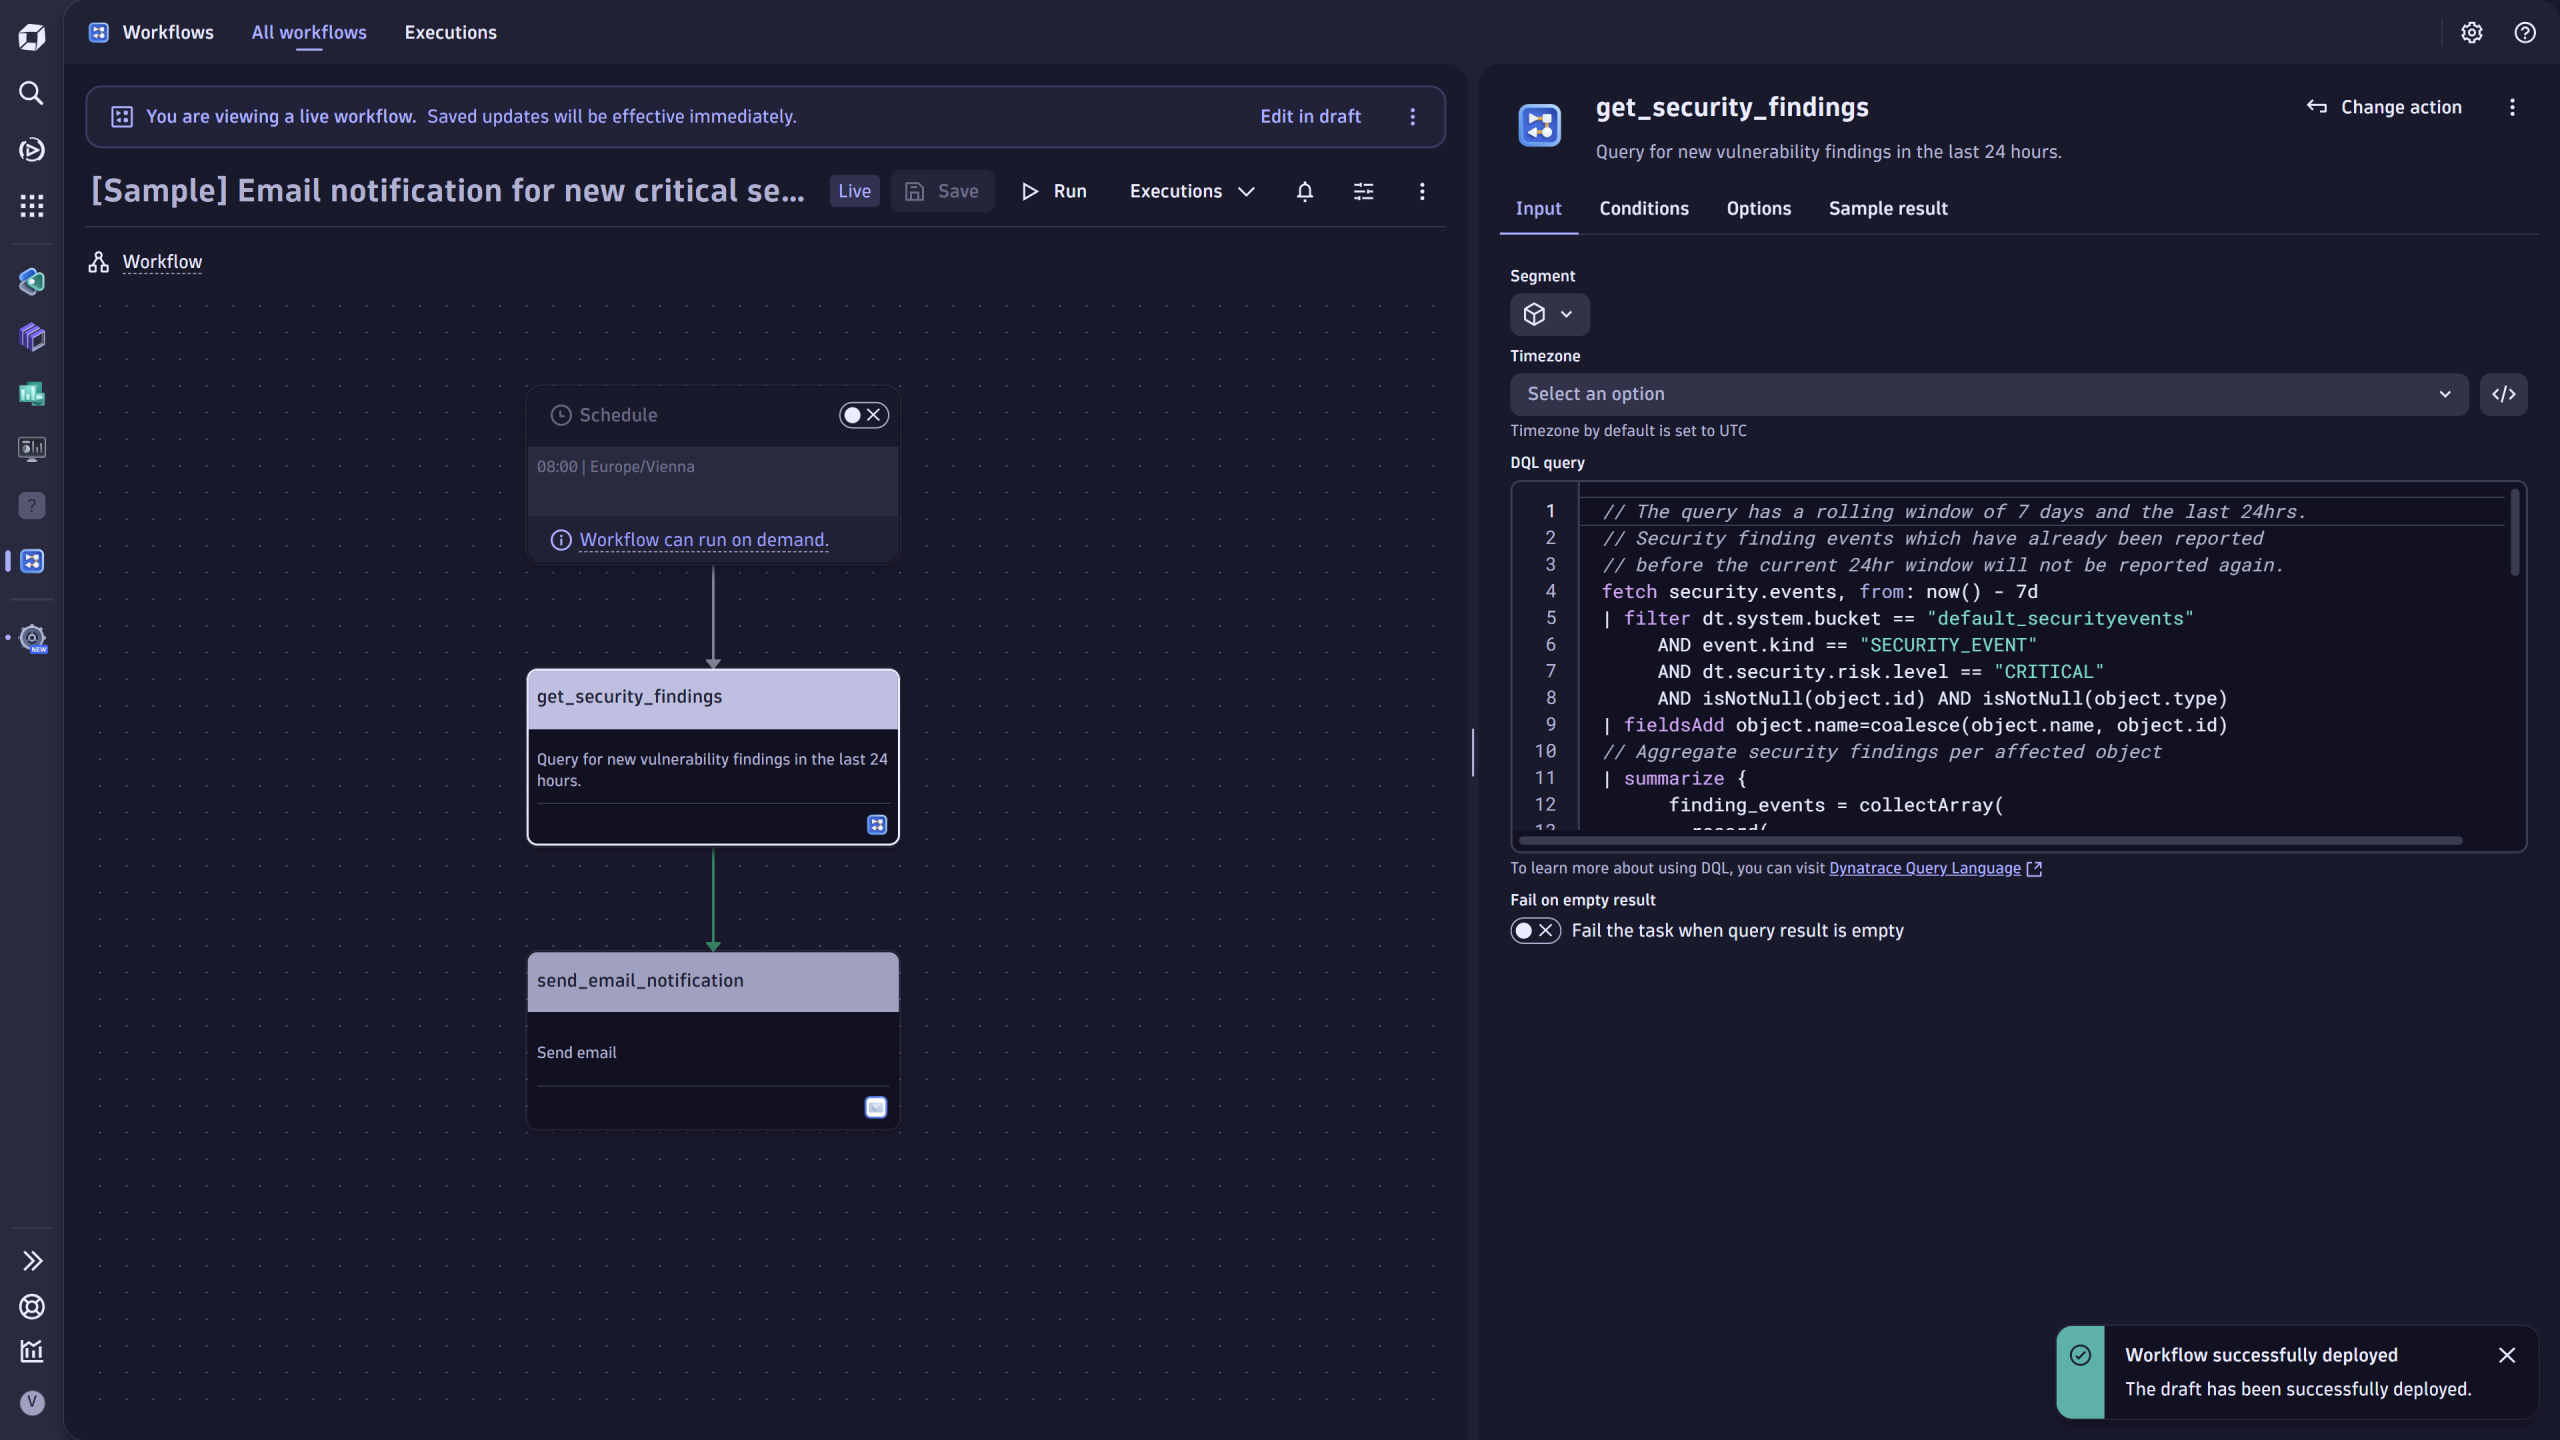
Task: Click the get_security_findings action icon
Action: [x=1539, y=125]
